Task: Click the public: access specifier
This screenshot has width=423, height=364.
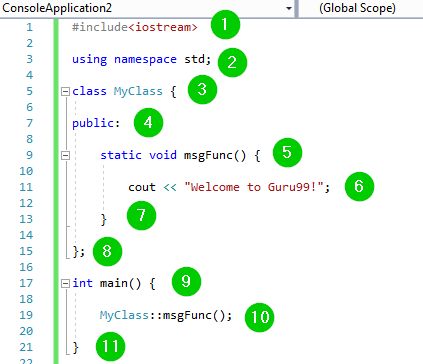Action: [96, 123]
